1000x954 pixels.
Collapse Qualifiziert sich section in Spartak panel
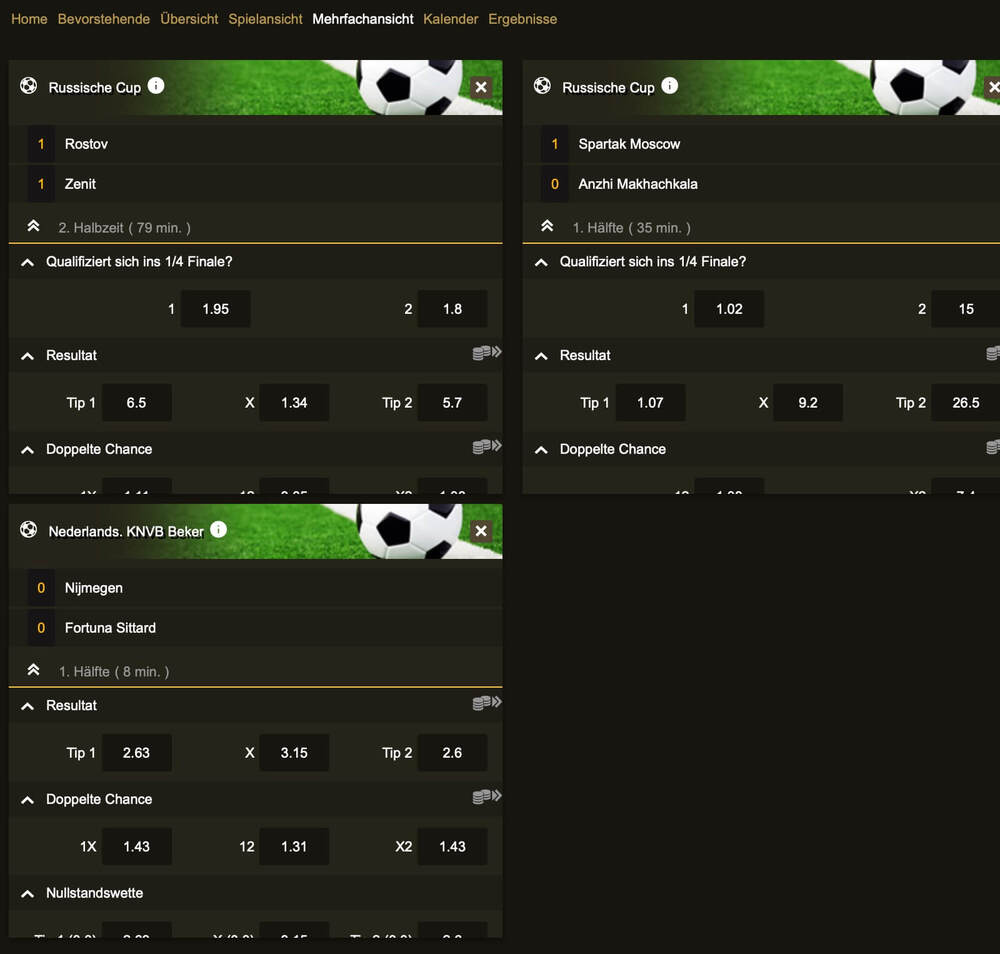(x=541, y=262)
